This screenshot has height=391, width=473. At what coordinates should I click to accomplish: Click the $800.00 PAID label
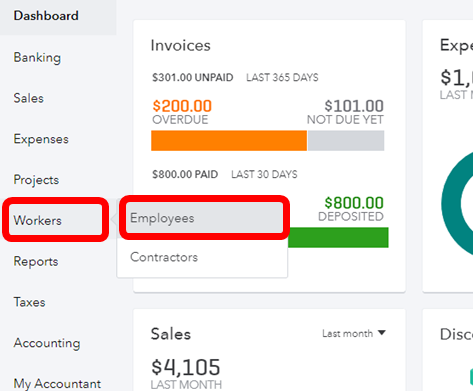[185, 174]
